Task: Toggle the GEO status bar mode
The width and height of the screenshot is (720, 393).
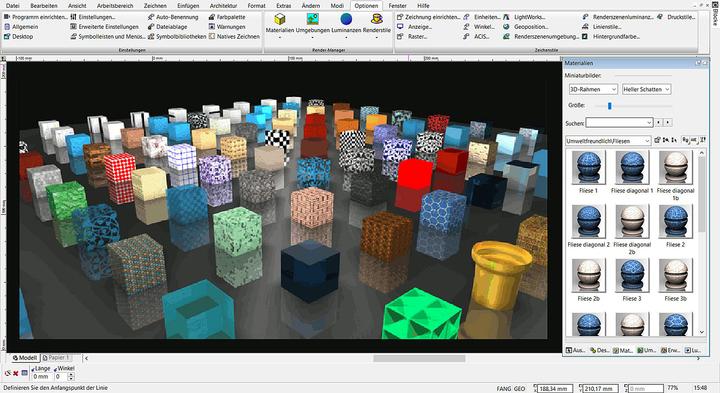Action: [x=519, y=388]
